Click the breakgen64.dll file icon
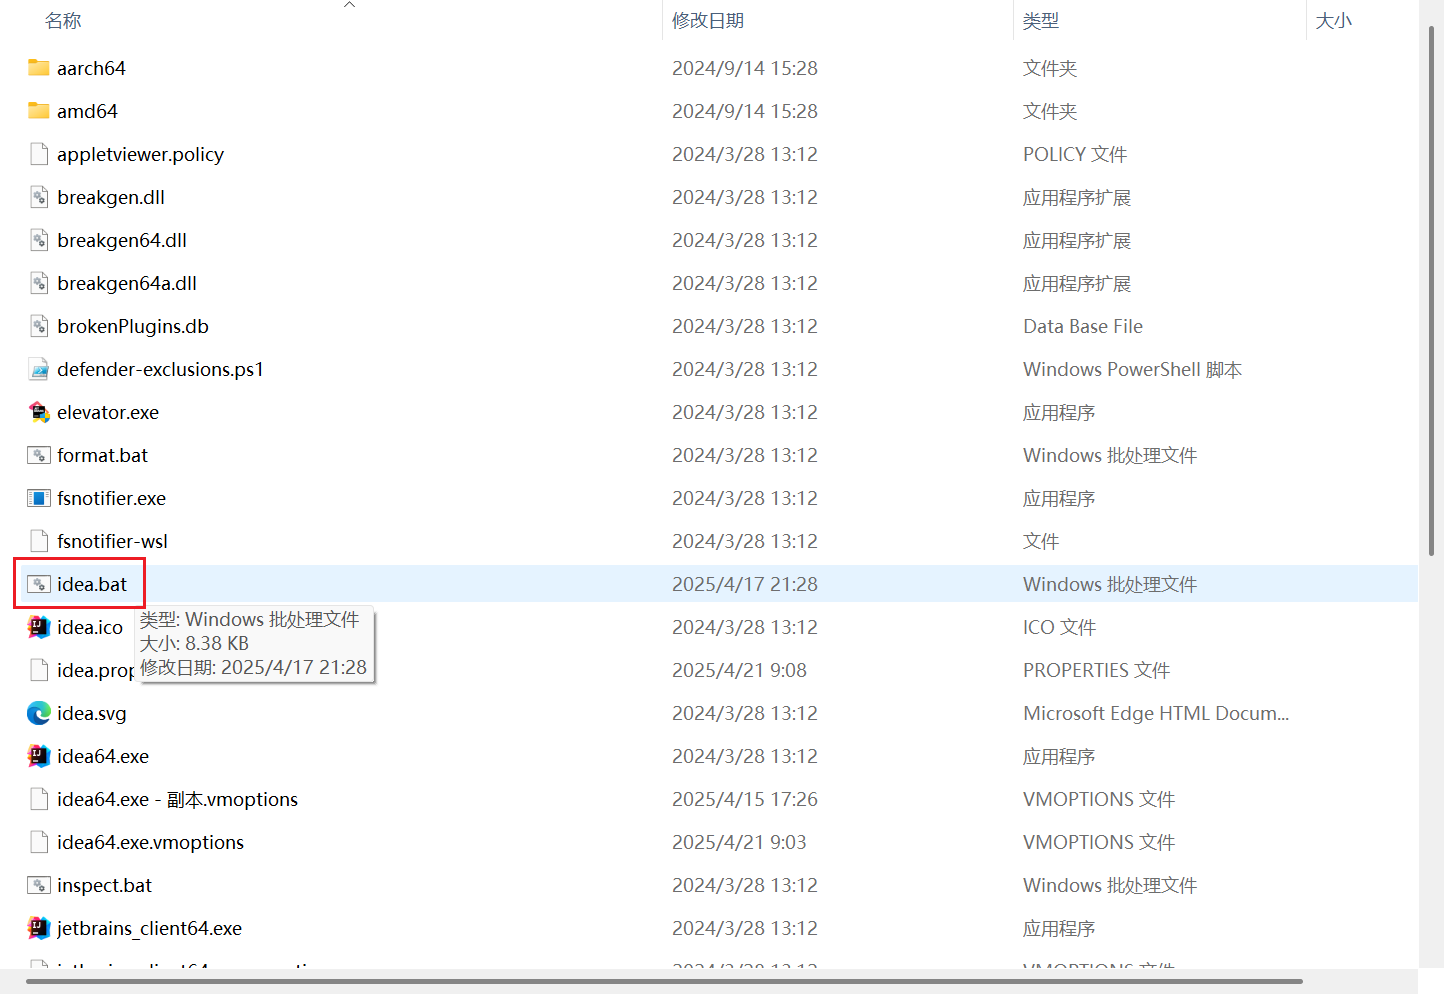 (x=39, y=240)
